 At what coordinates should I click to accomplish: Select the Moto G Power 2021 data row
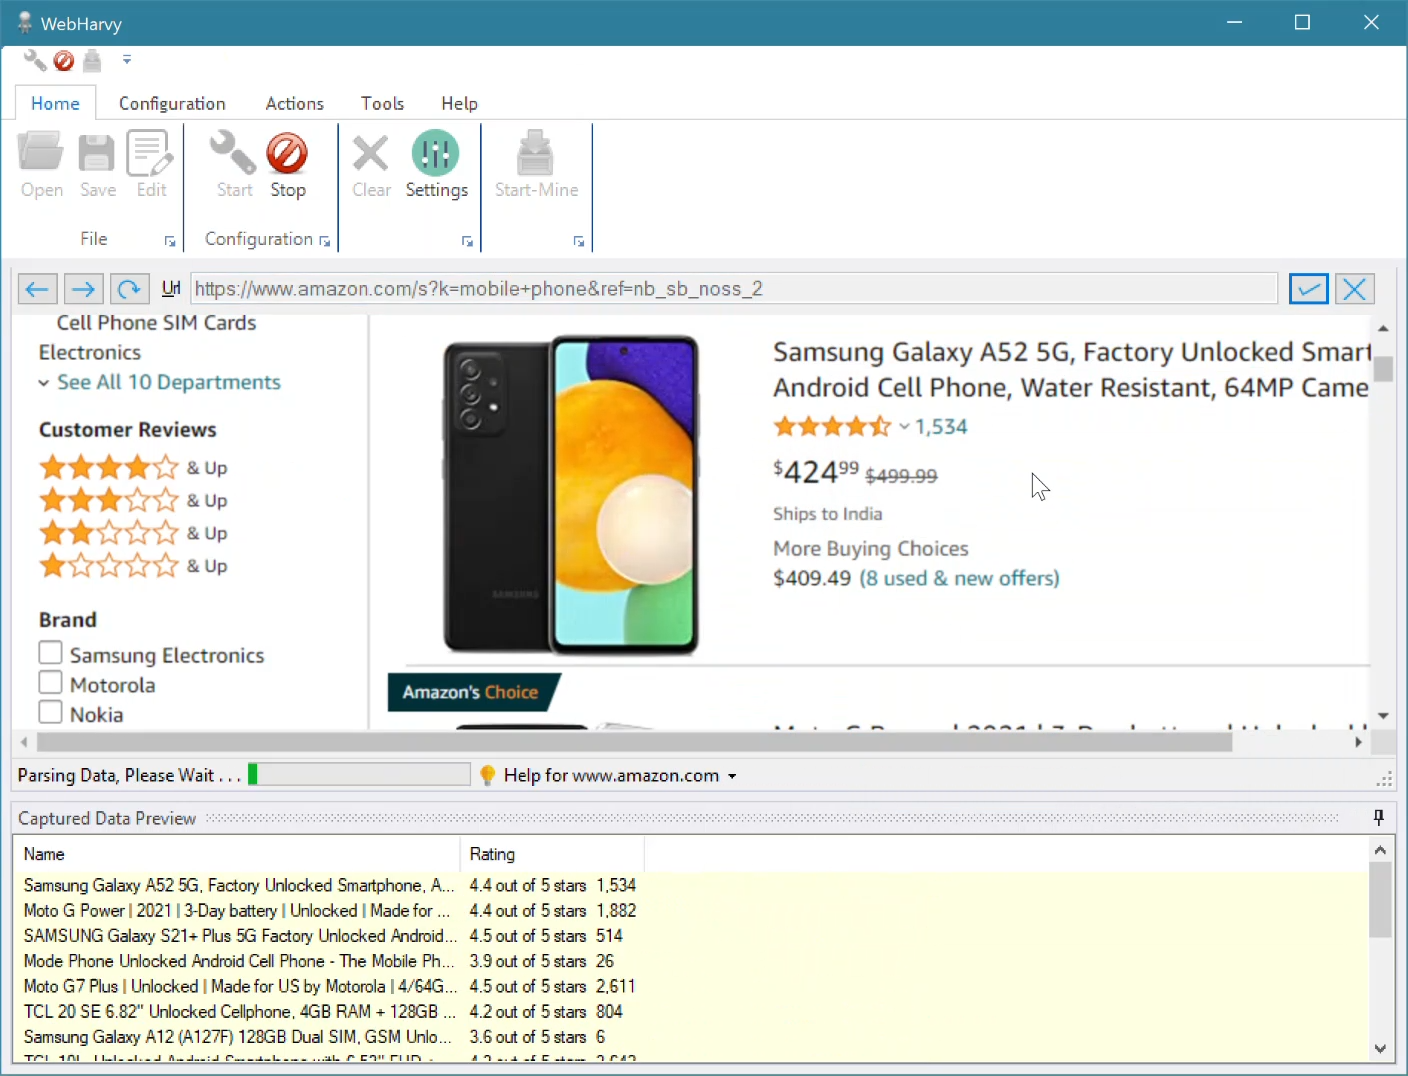tap(692, 910)
